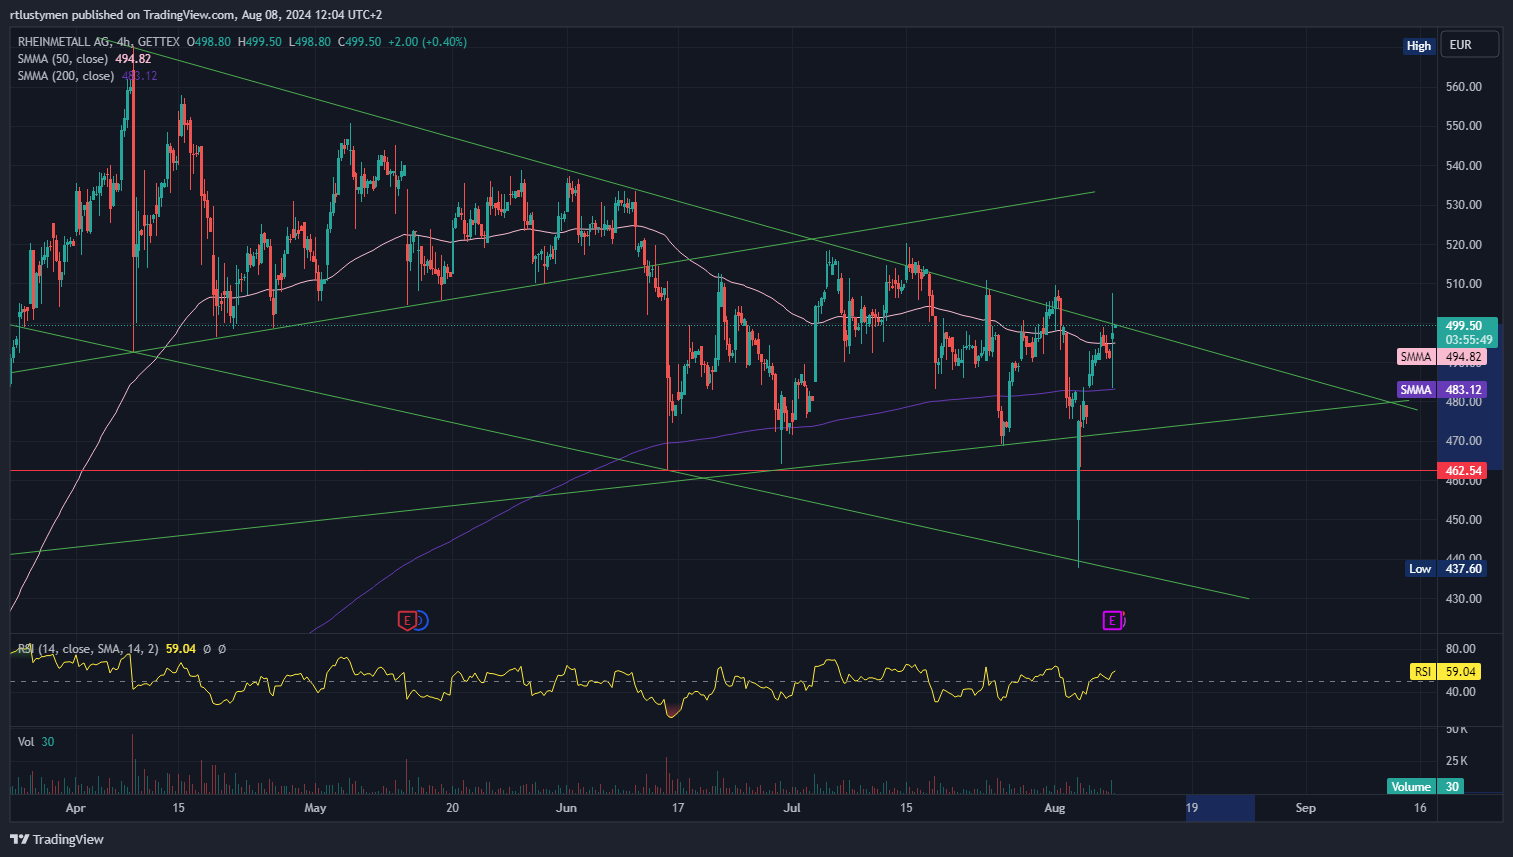The width and height of the screenshot is (1513, 857).
Task: Open the TradingView logo at bottom left
Action: (x=57, y=839)
